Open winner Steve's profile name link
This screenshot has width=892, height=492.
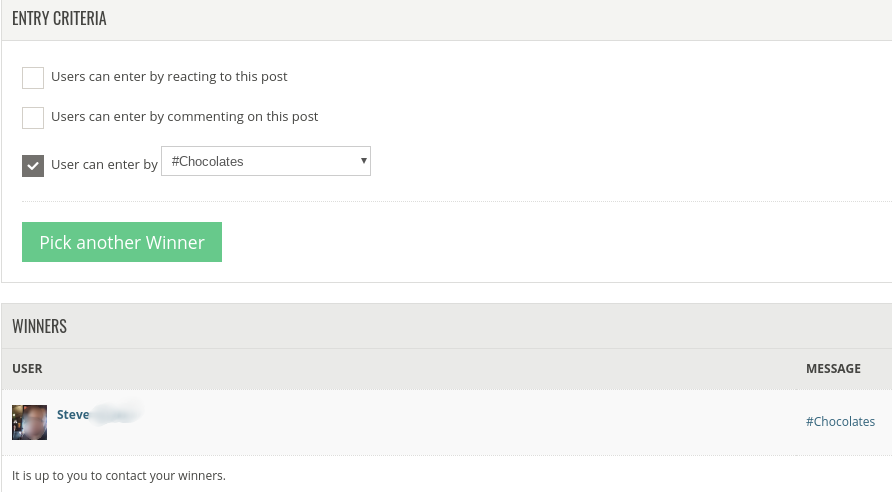(73, 415)
